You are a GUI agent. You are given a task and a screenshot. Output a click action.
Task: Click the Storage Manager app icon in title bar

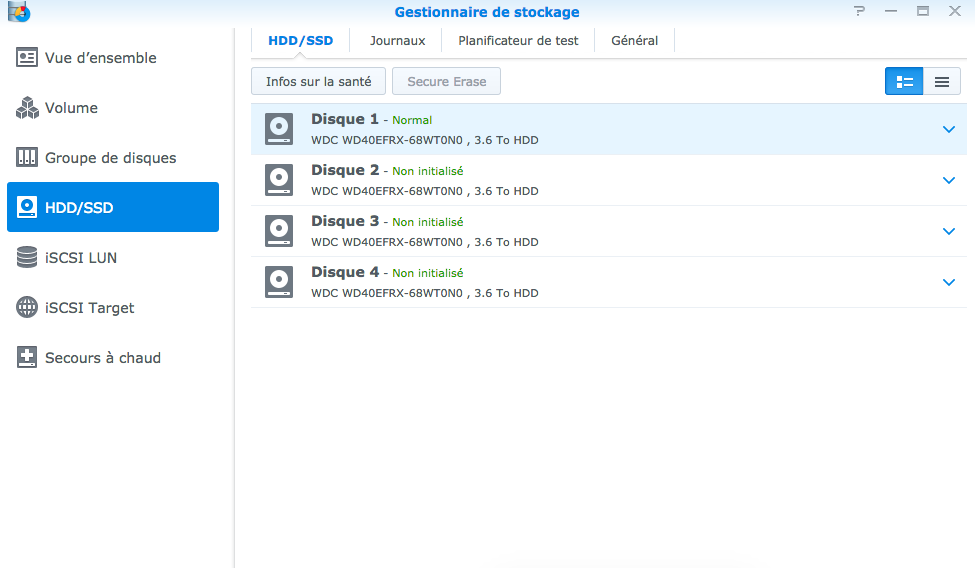(x=19, y=11)
